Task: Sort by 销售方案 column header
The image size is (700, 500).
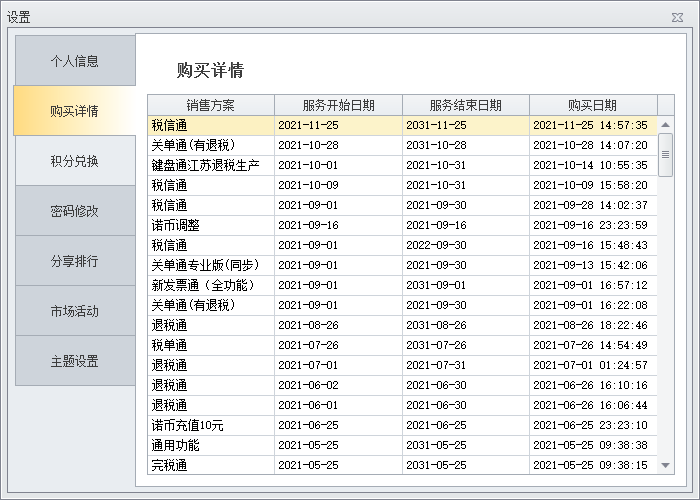Action: click(x=211, y=105)
